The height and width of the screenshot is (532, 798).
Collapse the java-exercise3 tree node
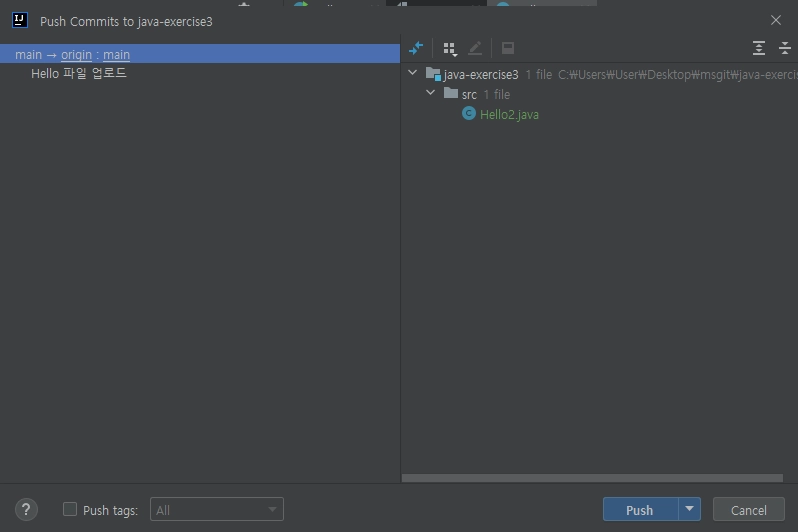tap(413, 73)
